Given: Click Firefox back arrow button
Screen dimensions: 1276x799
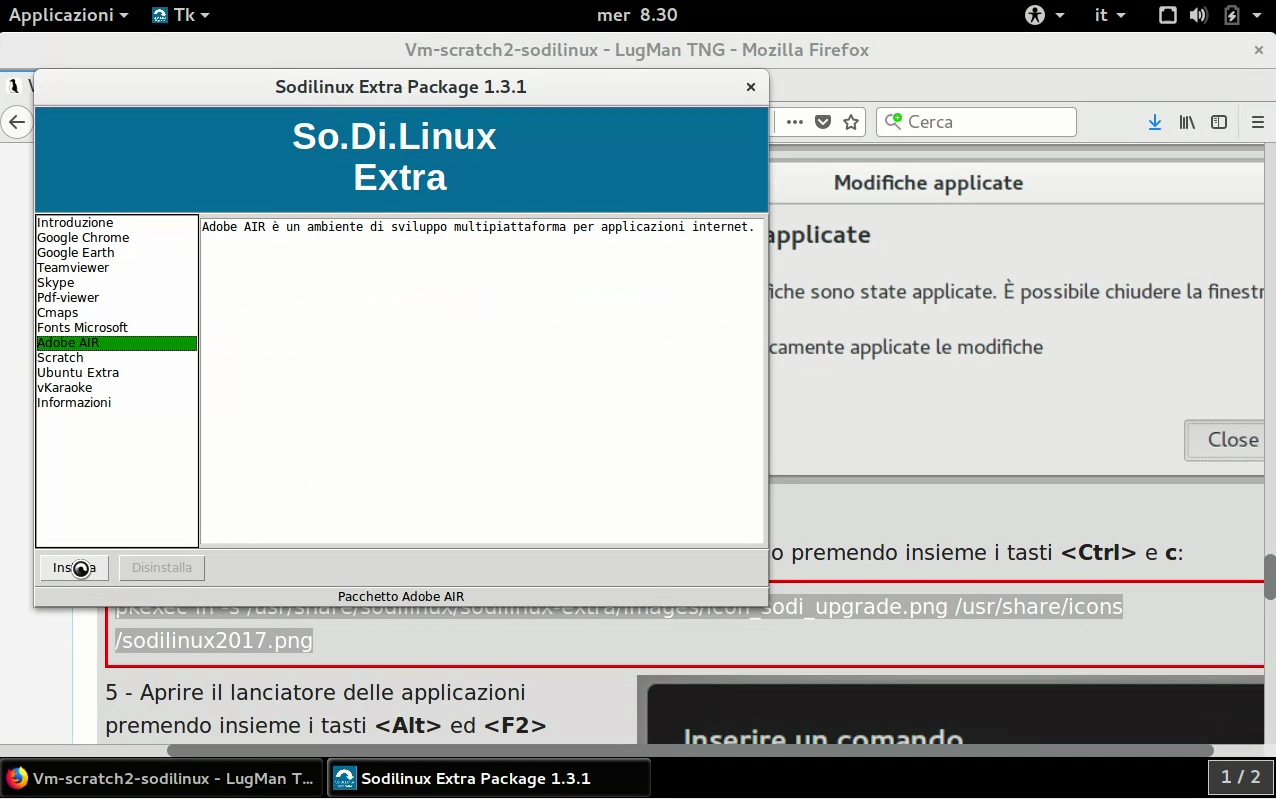Looking at the screenshot, I should pos(16,122).
